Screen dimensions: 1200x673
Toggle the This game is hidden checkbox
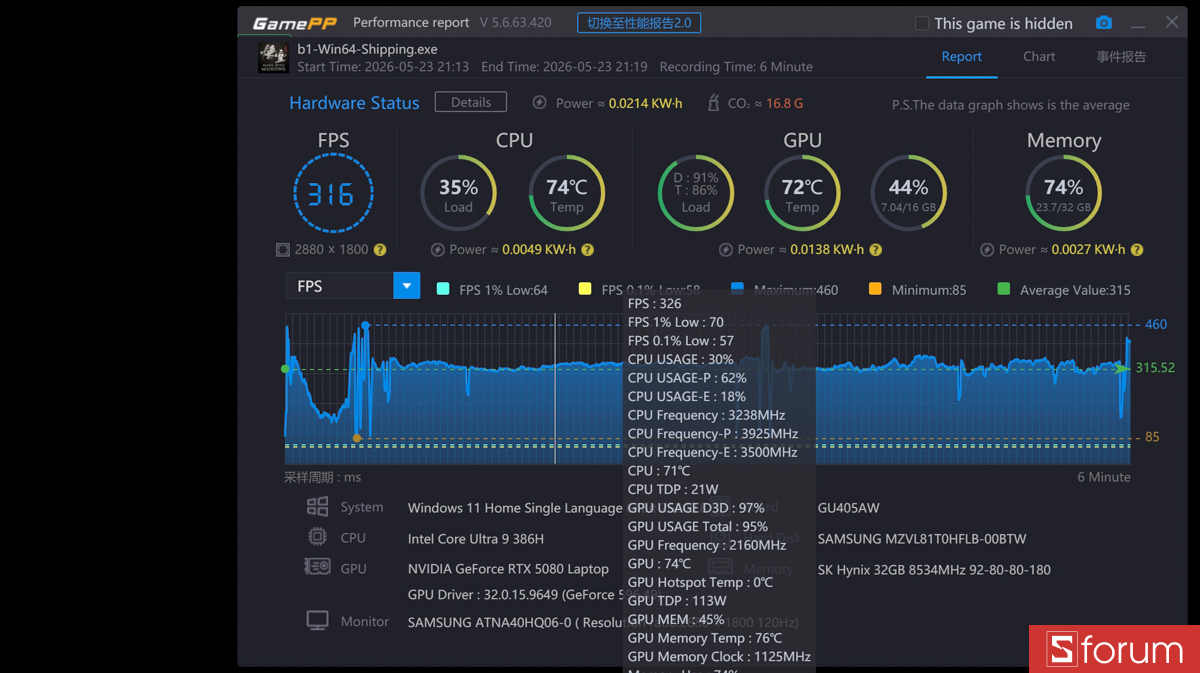(x=922, y=23)
